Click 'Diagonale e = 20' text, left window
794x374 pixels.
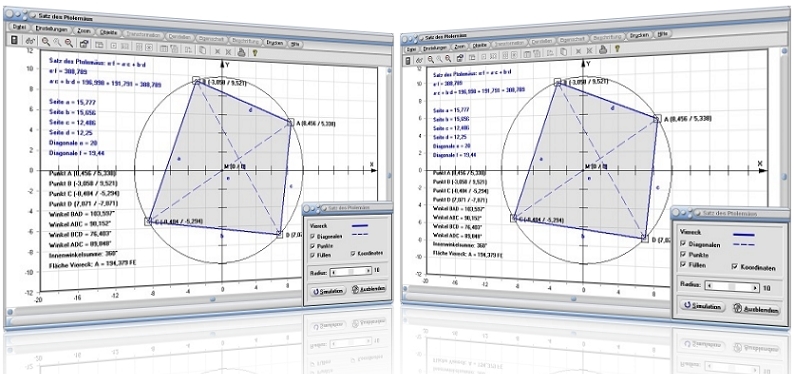[x=74, y=143]
